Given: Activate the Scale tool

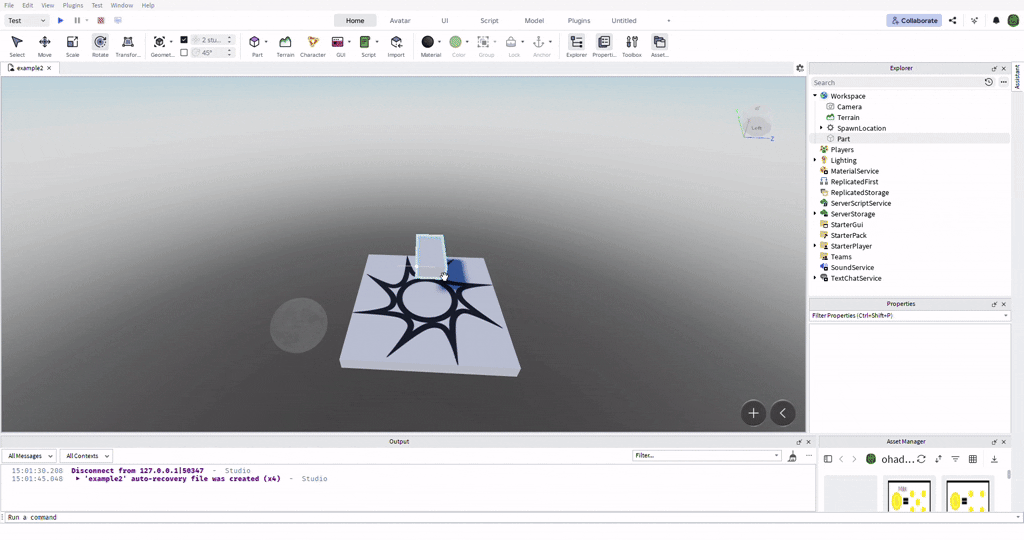Looking at the screenshot, I should (72, 45).
